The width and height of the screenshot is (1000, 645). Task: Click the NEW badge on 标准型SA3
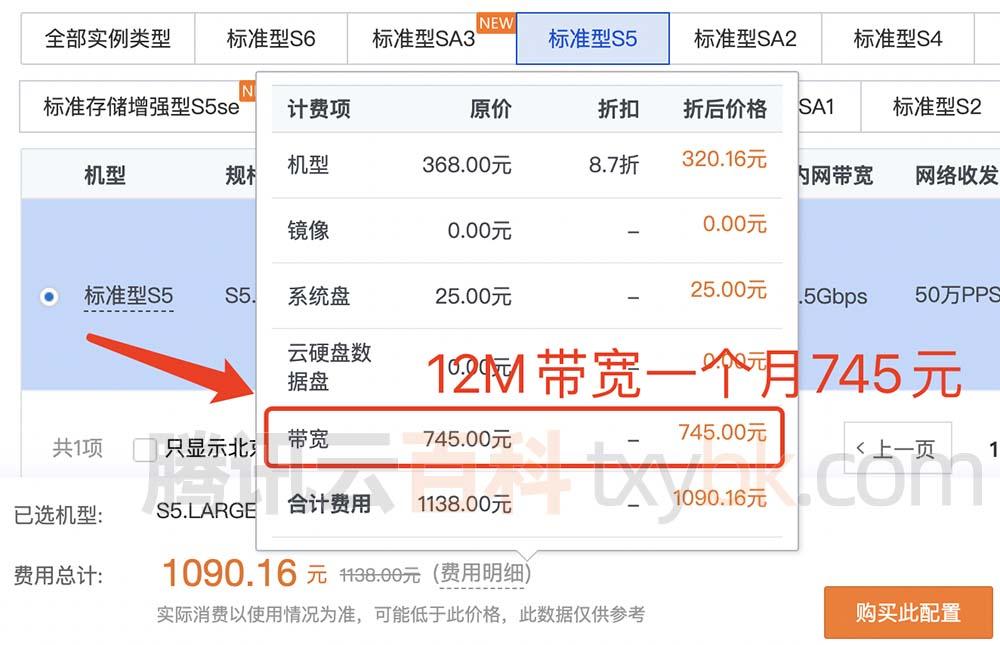click(496, 24)
